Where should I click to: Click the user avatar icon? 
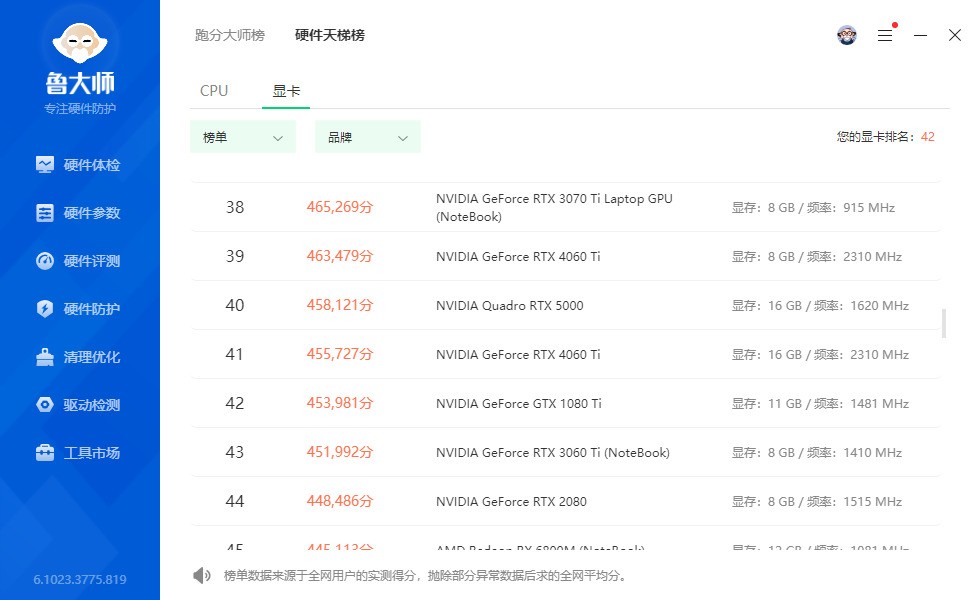[x=847, y=35]
